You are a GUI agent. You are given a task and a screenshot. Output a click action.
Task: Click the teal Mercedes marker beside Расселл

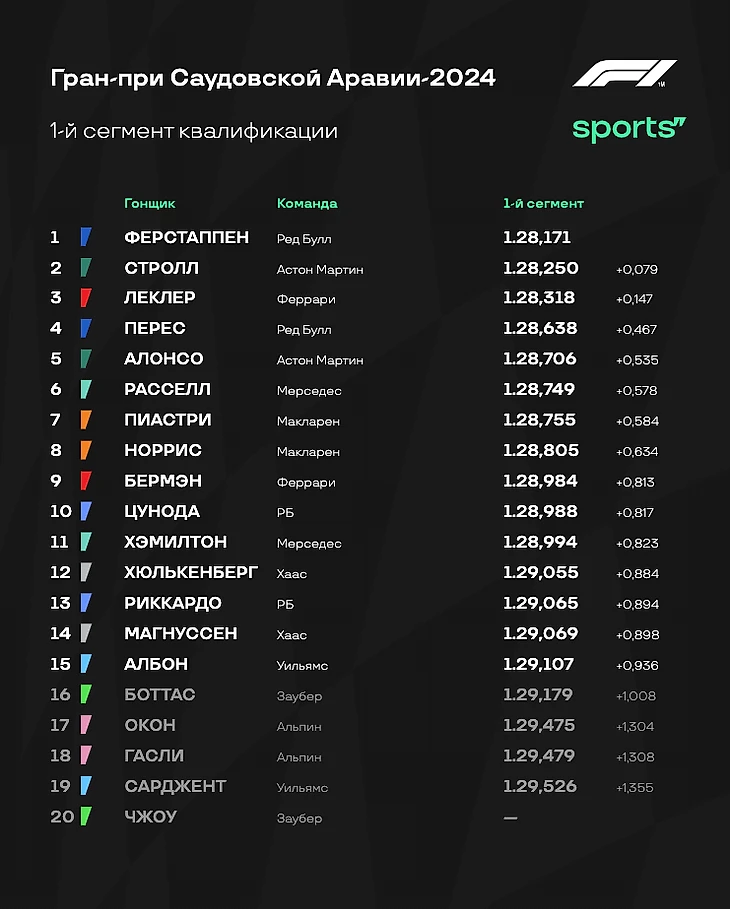pos(86,389)
